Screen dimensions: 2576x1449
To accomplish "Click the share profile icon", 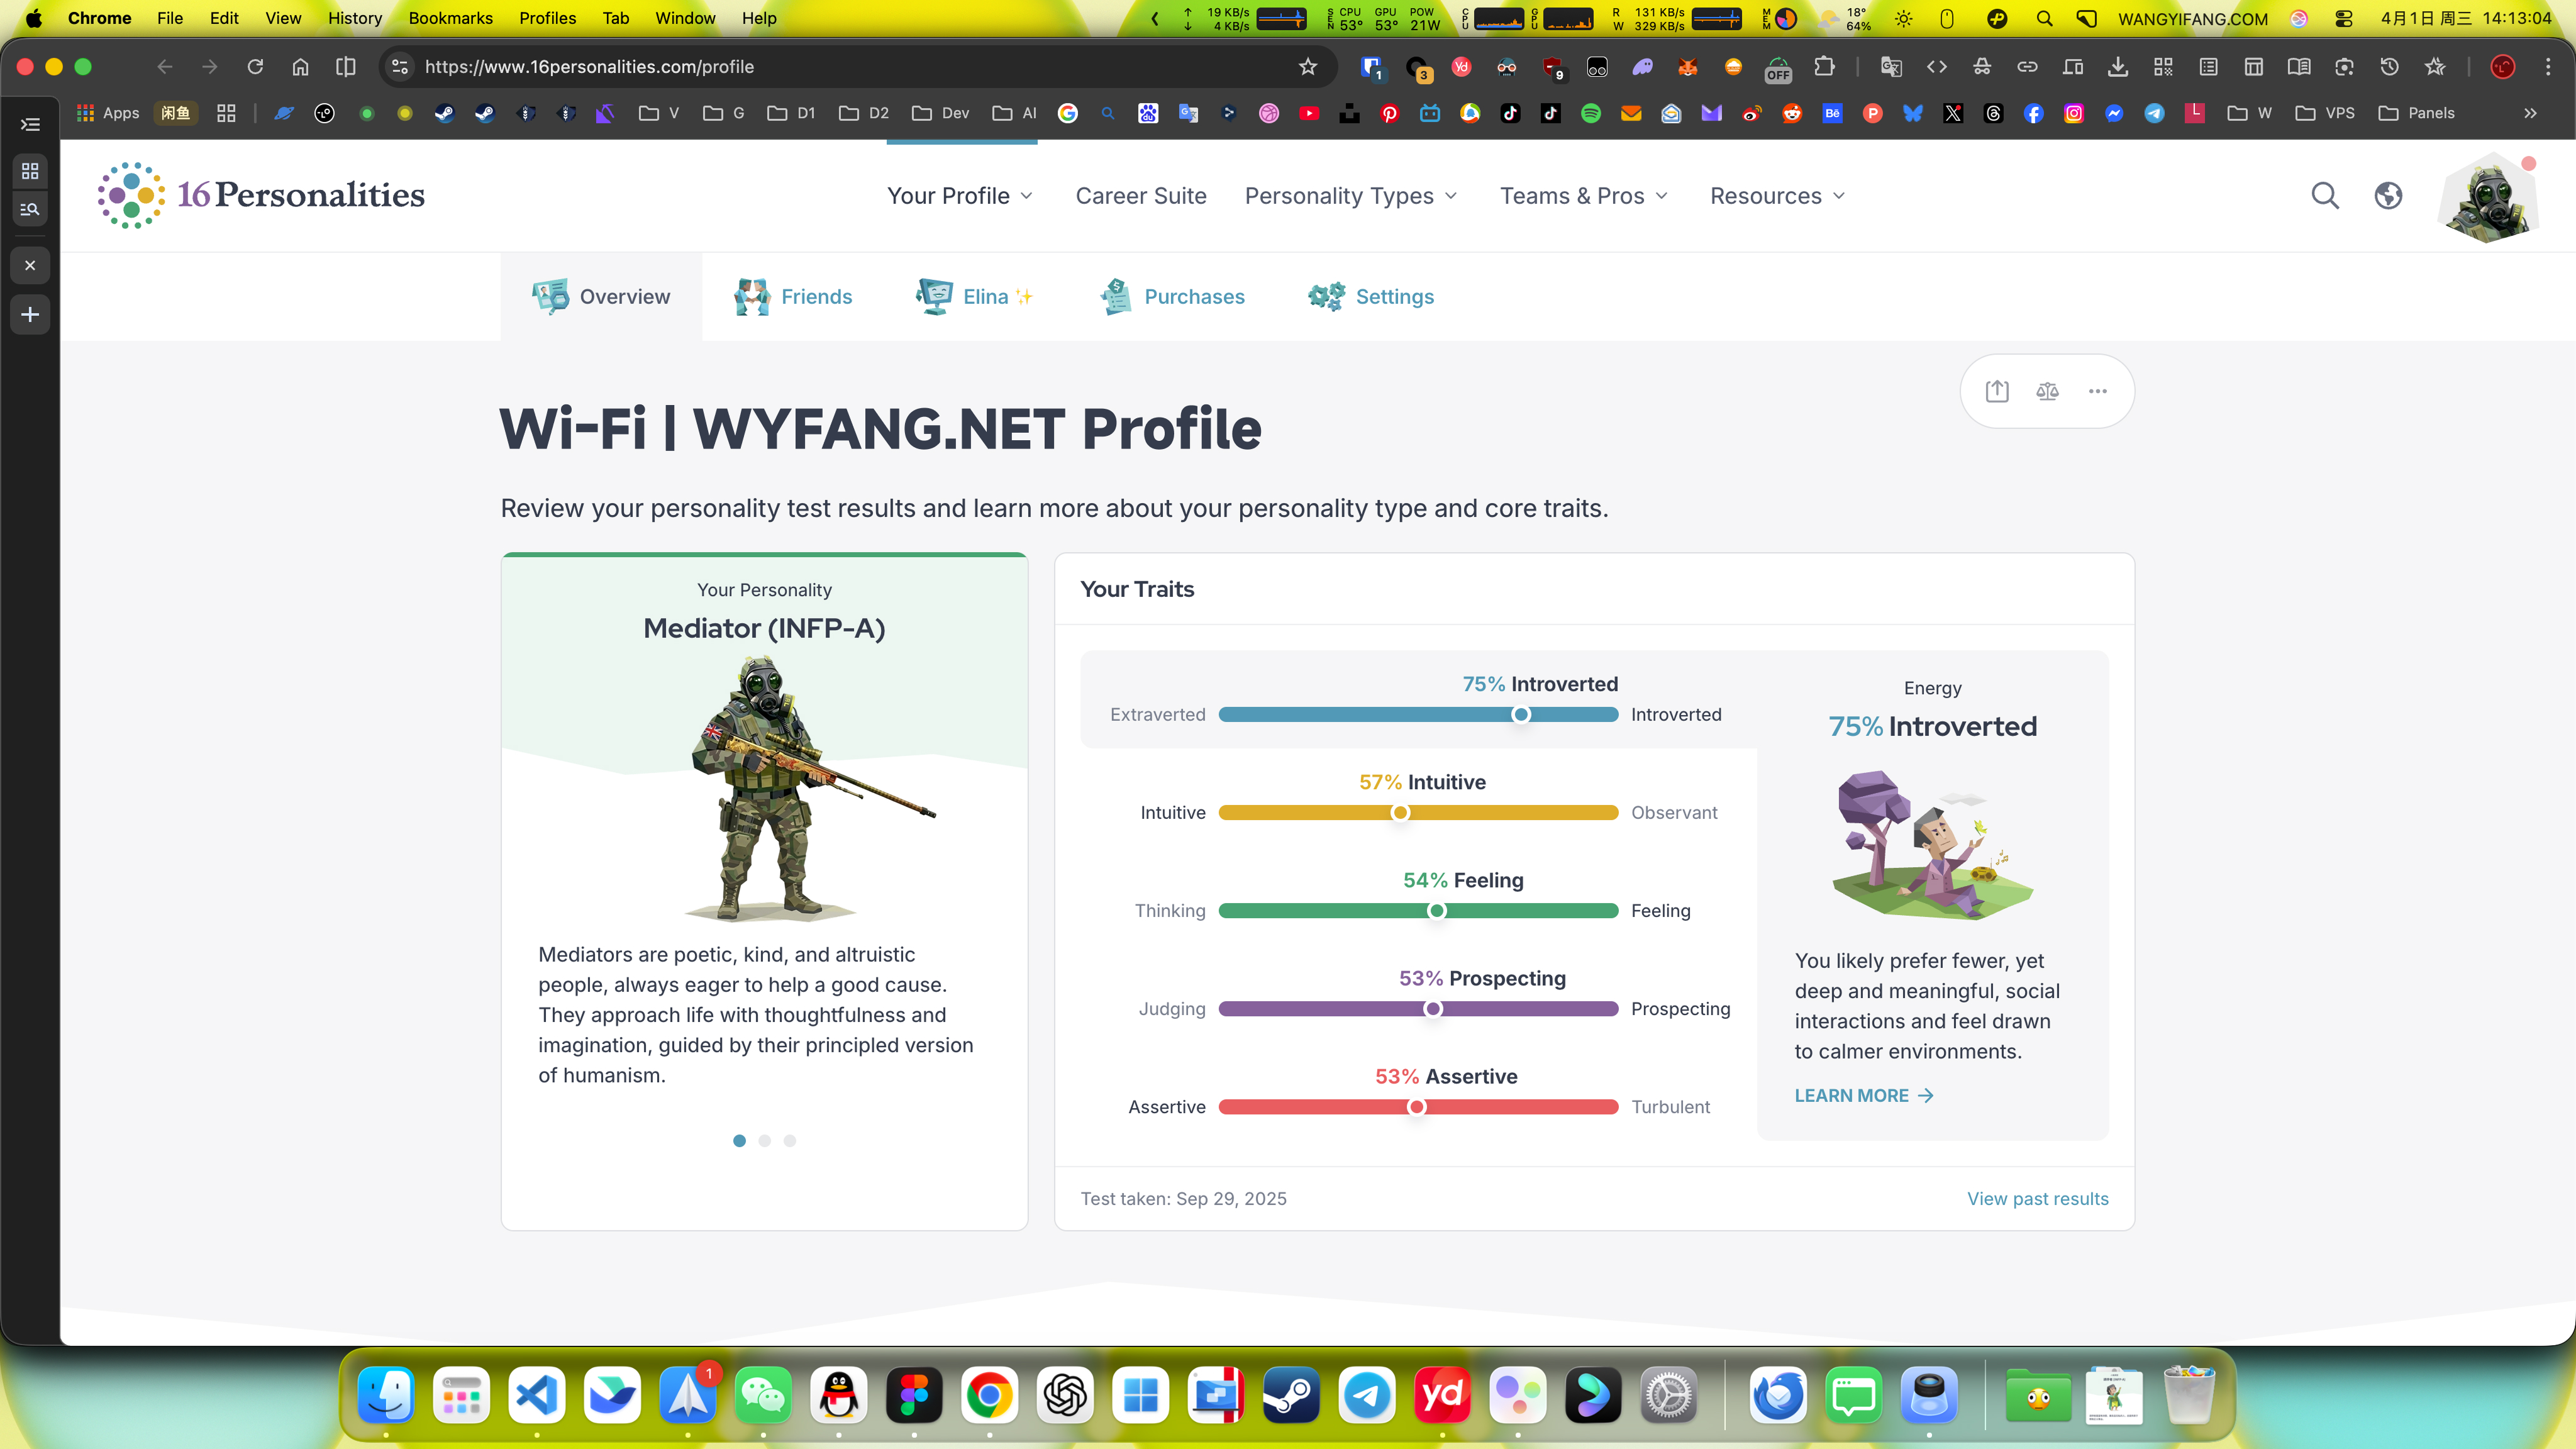I will coord(1997,391).
